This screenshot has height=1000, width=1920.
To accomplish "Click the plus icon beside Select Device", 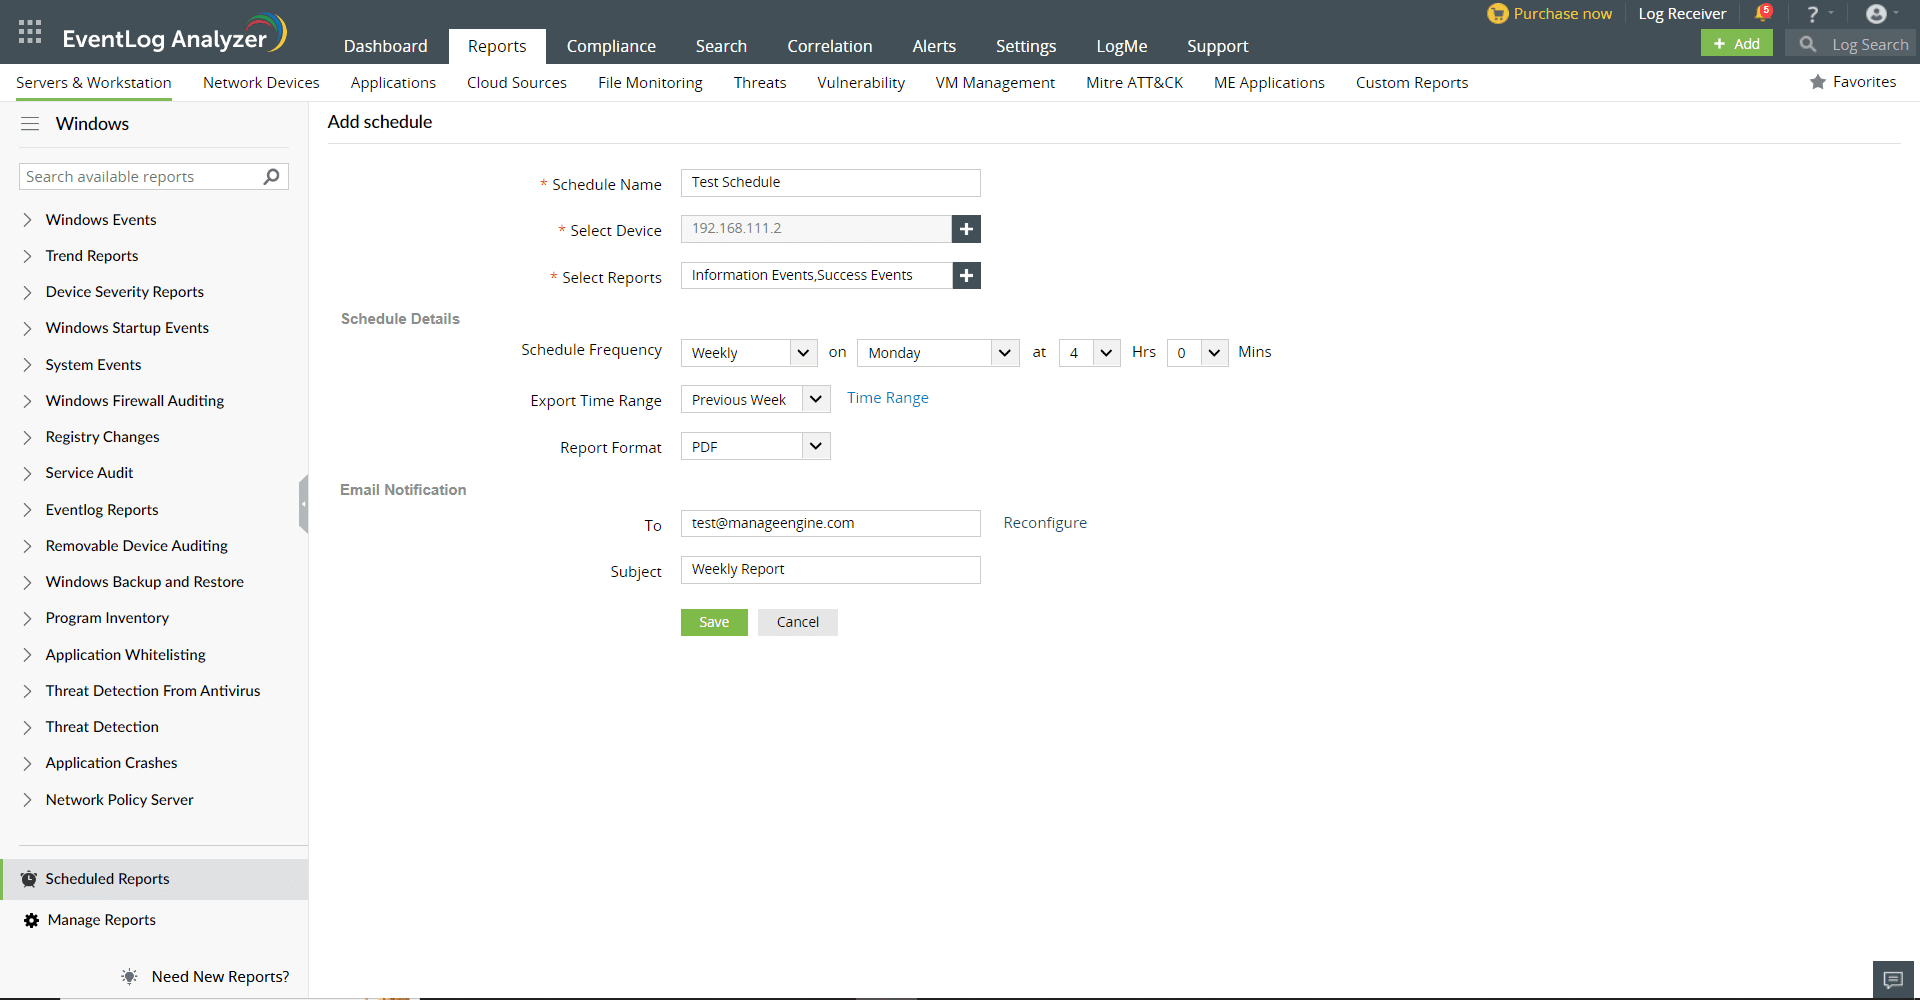I will tap(966, 229).
